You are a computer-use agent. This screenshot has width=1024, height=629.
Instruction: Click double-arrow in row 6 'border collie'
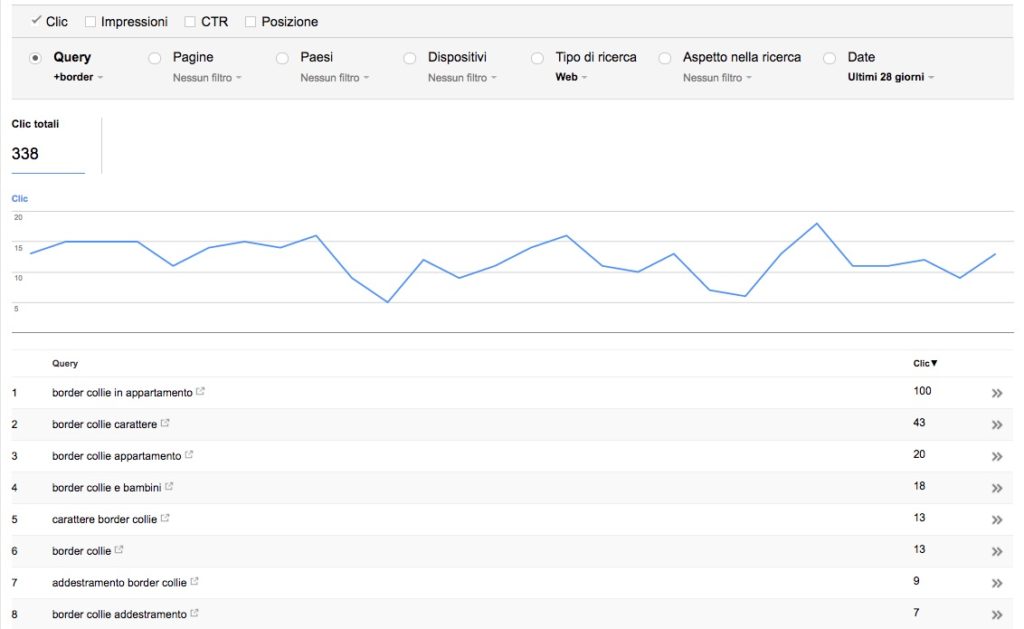[x=997, y=551]
